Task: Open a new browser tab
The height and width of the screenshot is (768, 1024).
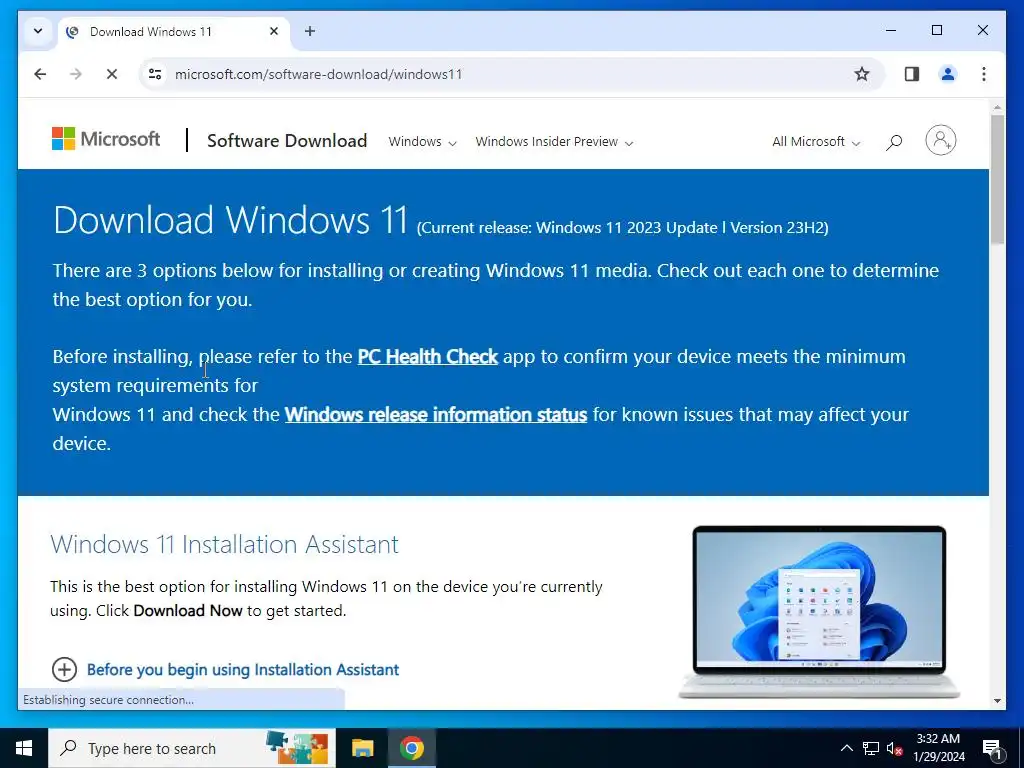Action: coord(310,31)
